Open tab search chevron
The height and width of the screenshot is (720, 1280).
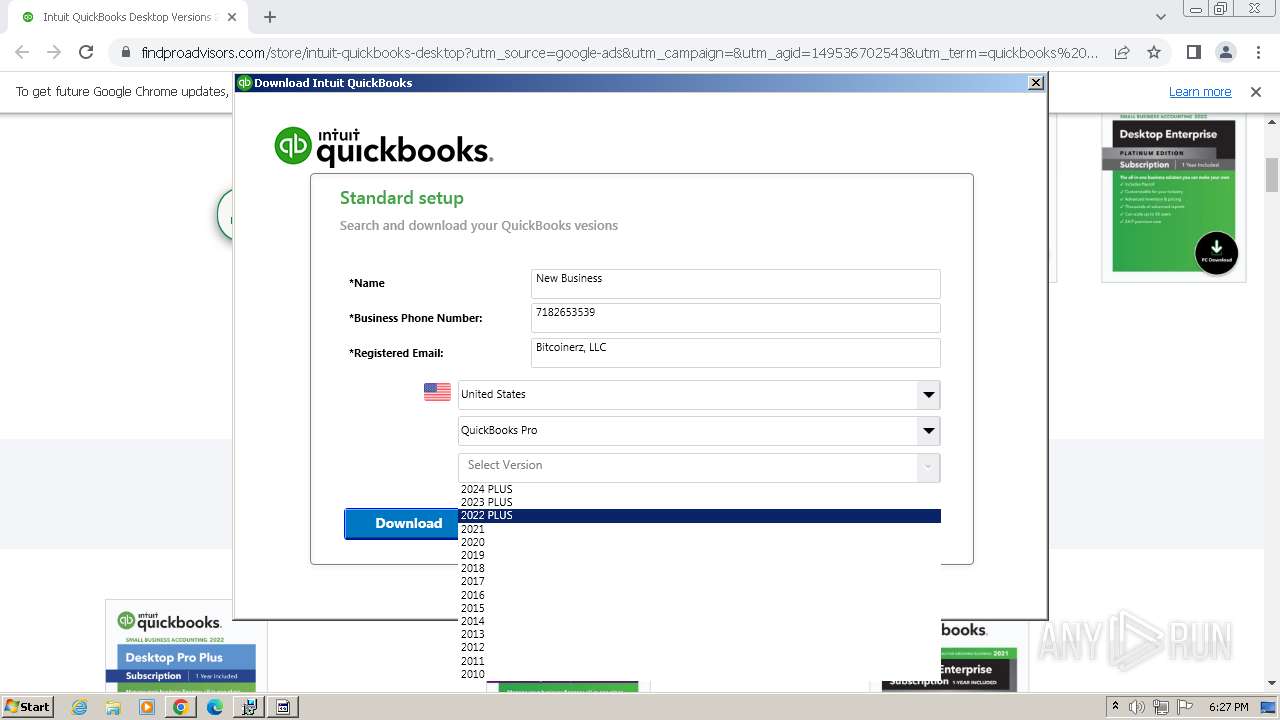pyautogui.click(x=1160, y=17)
